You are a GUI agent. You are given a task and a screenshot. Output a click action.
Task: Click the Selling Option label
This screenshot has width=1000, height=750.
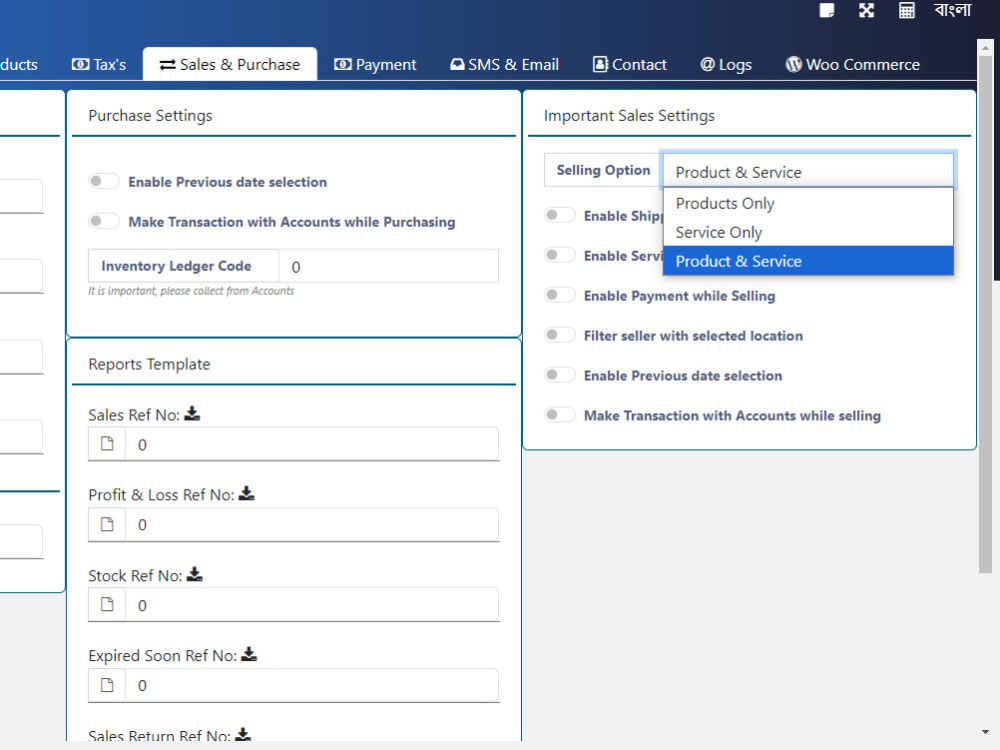tap(603, 170)
